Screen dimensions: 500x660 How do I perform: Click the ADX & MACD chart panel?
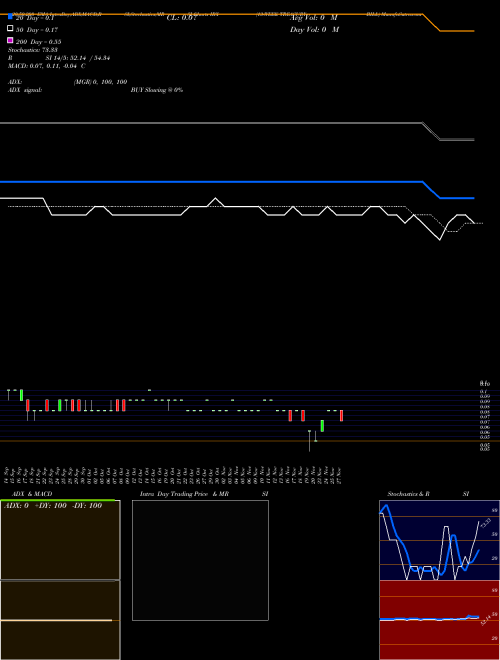coord(60,580)
